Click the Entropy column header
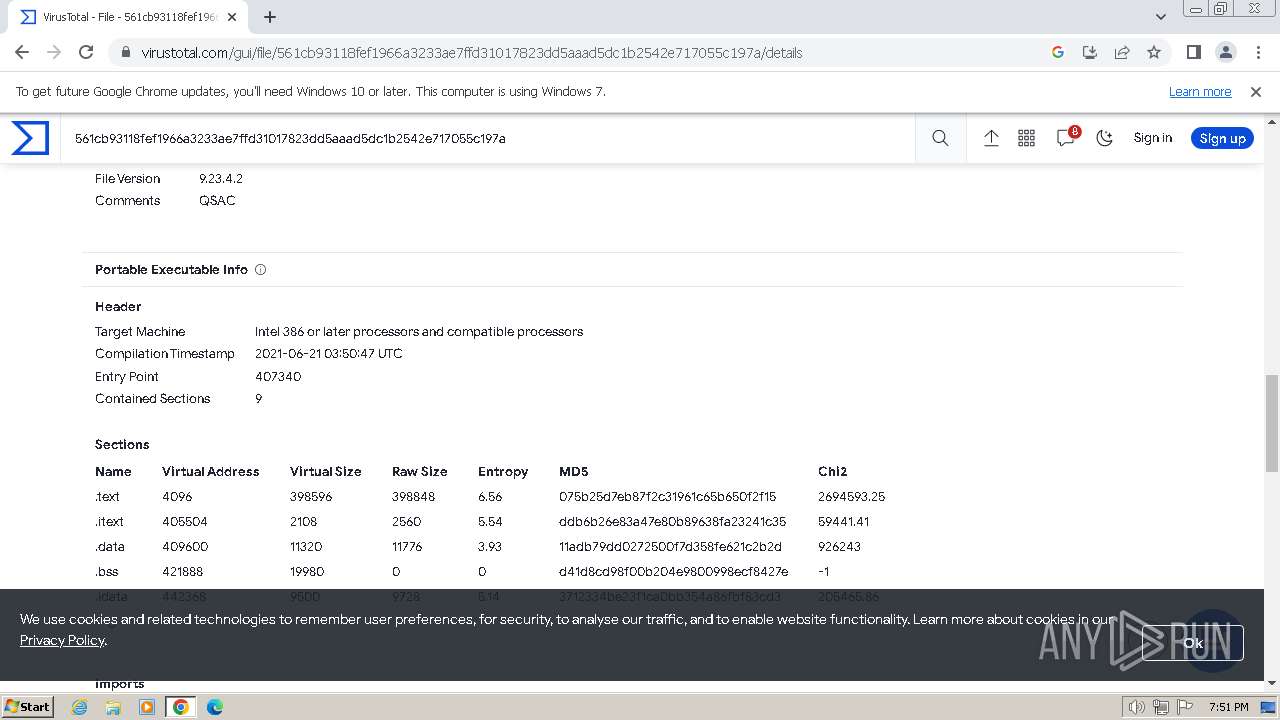1280x720 pixels. pyautogui.click(x=503, y=472)
